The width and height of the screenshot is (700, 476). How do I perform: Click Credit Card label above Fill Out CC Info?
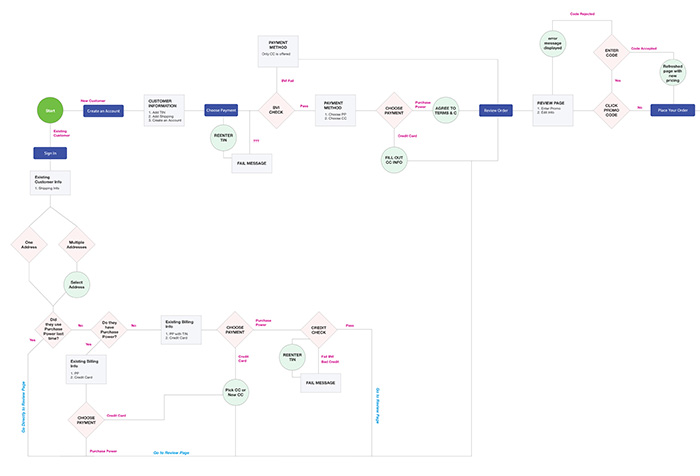pyautogui.click(x=407, y=136)
